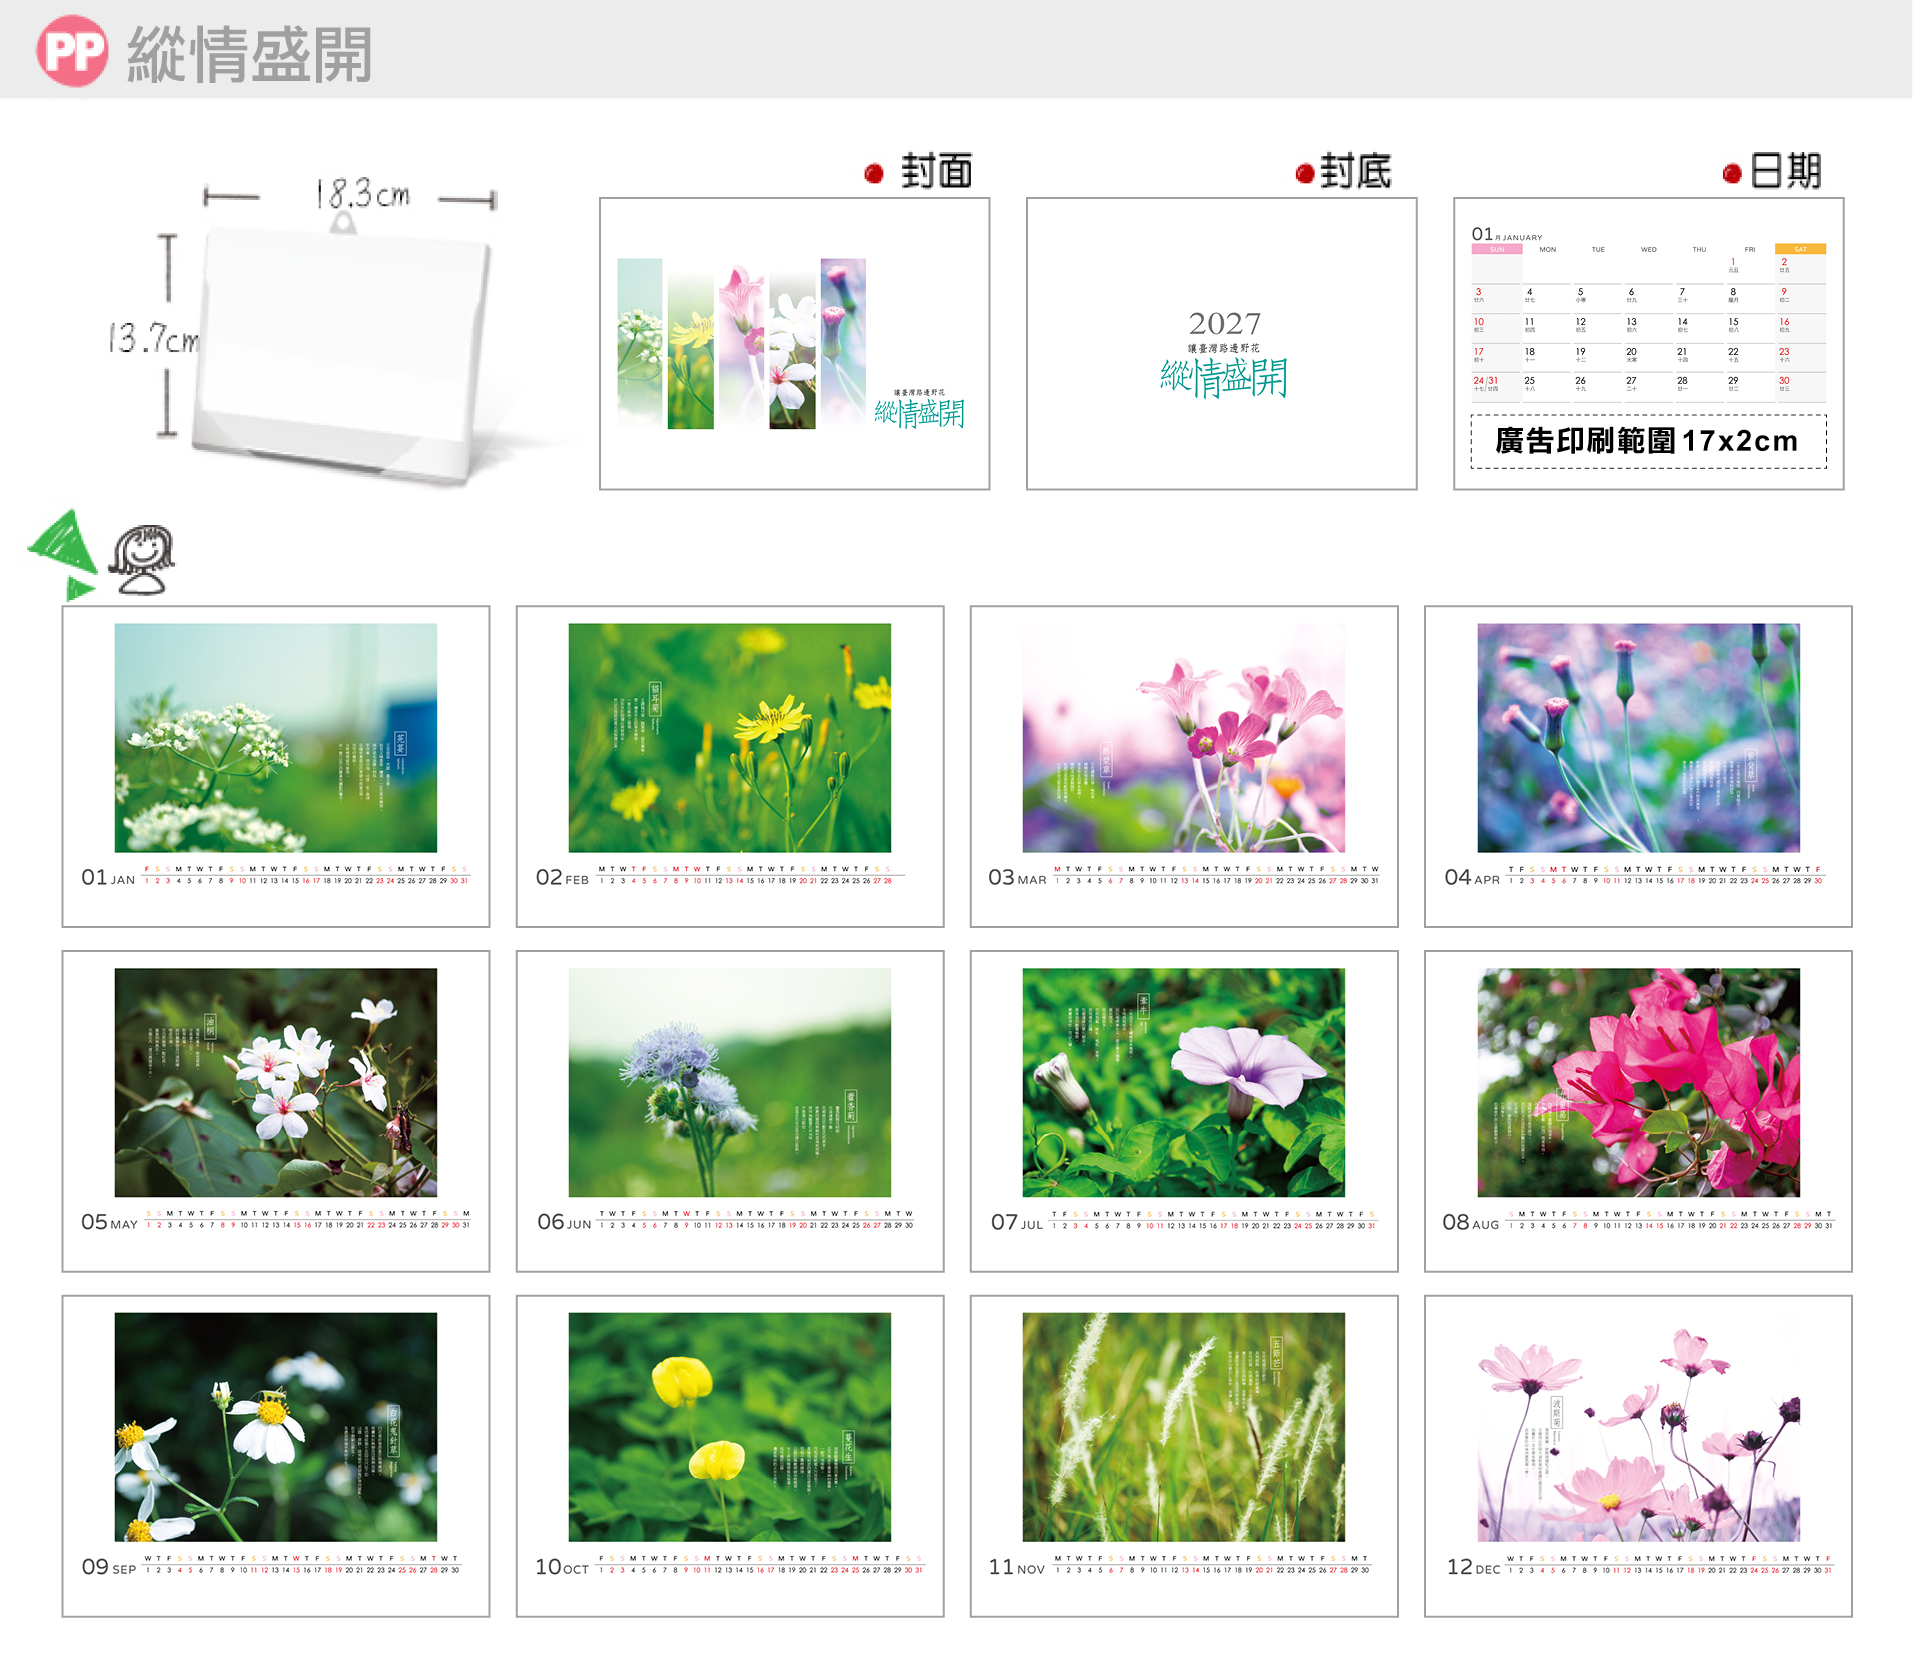Open the 2027 back cover preview
Viewport: 1913px width, 1667px height.
pyautogui.click(x=1222, y=343)
